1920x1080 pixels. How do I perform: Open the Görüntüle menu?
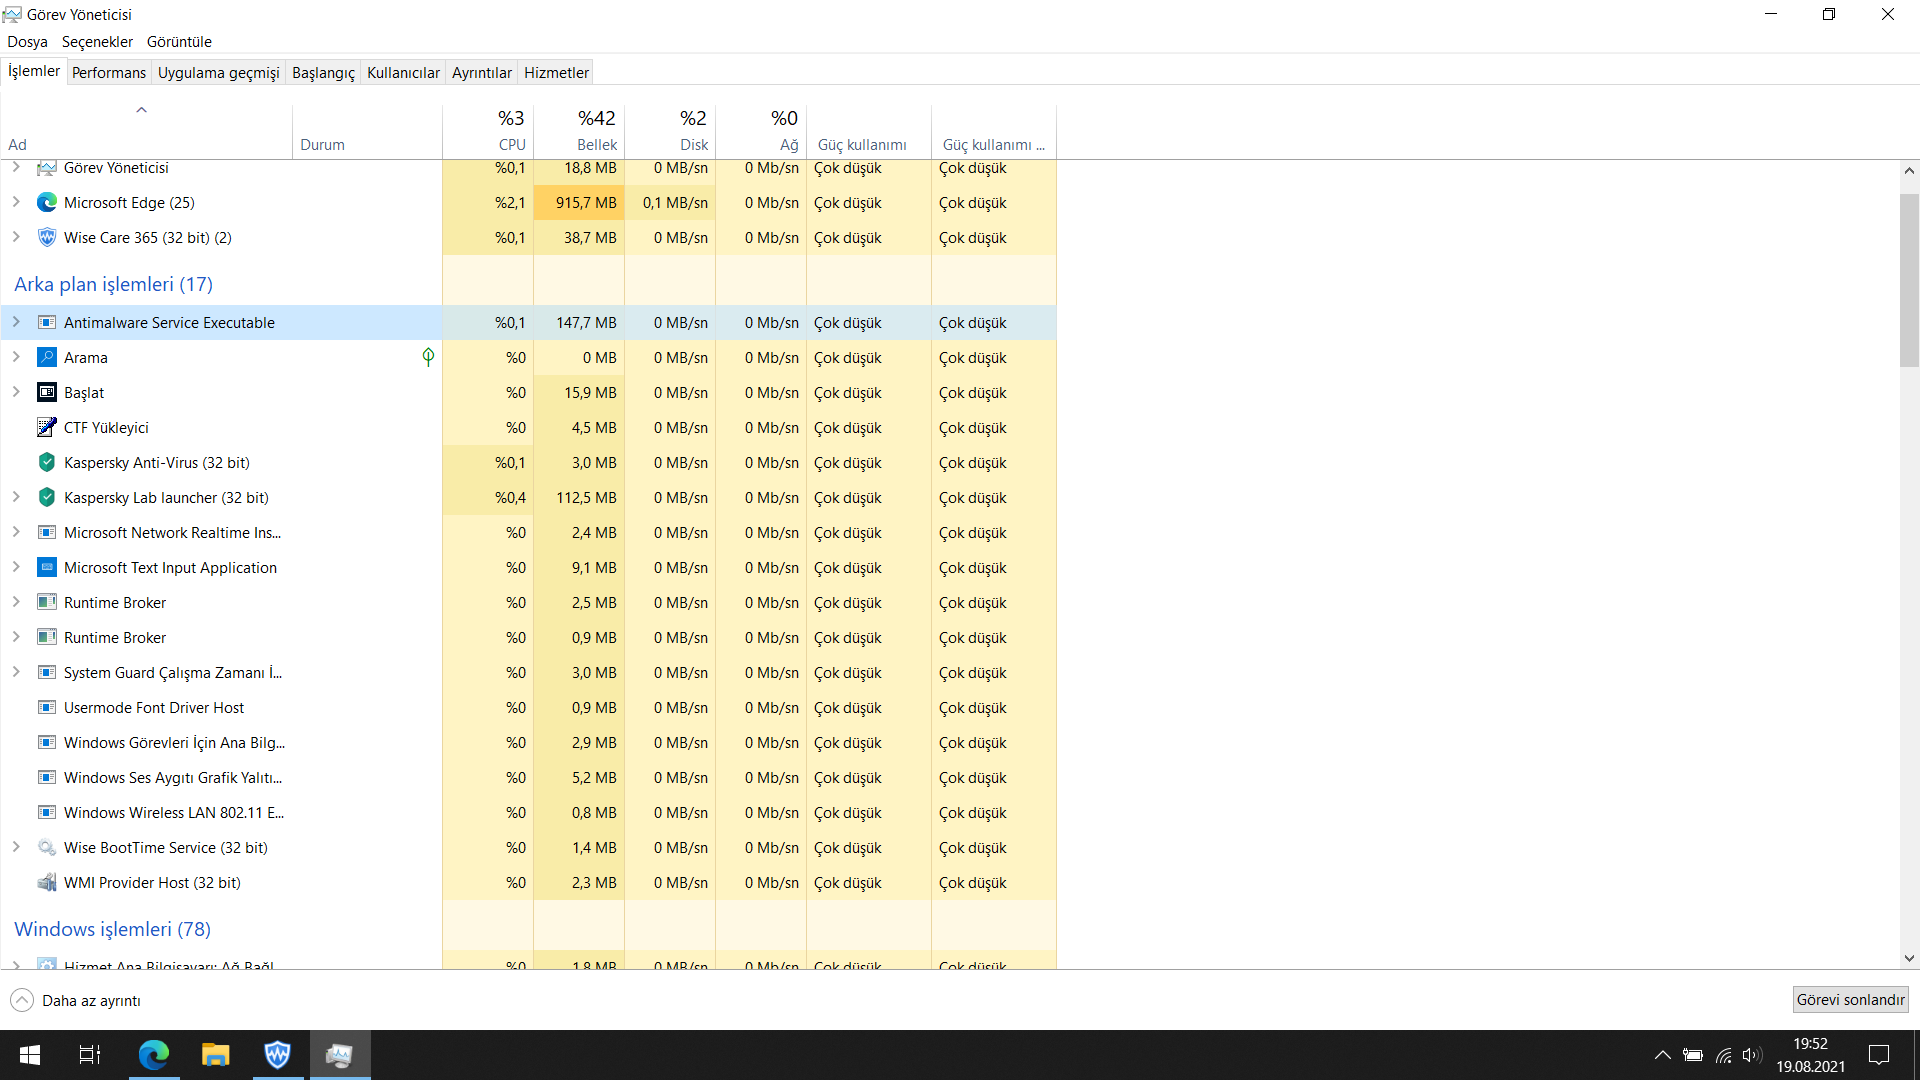[x=179, y=42]
